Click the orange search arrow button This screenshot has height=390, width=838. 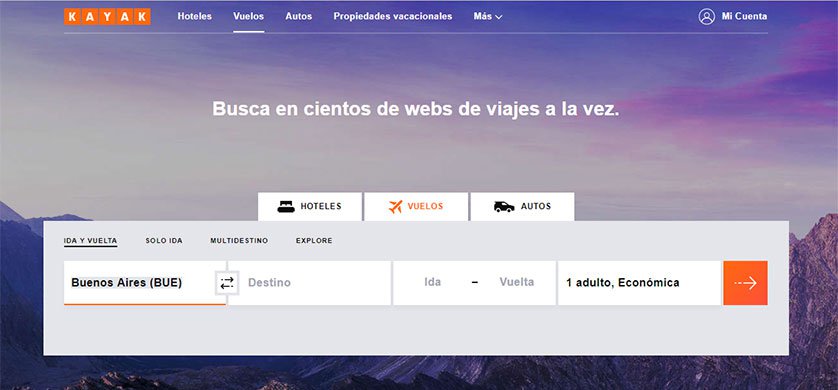[745, 283]
